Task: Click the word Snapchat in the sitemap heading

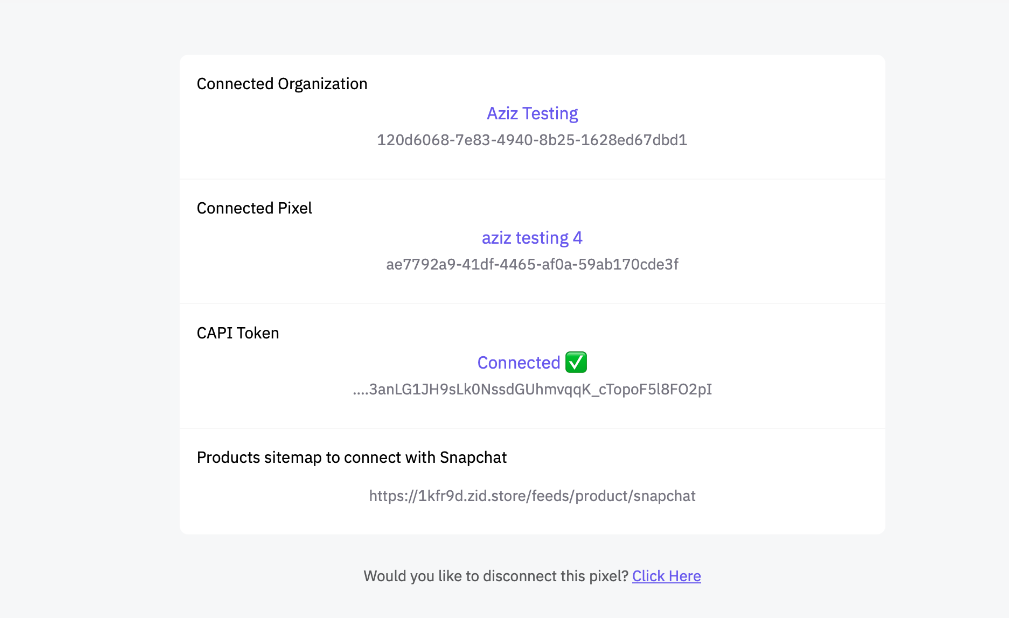Action: (473, 458)
